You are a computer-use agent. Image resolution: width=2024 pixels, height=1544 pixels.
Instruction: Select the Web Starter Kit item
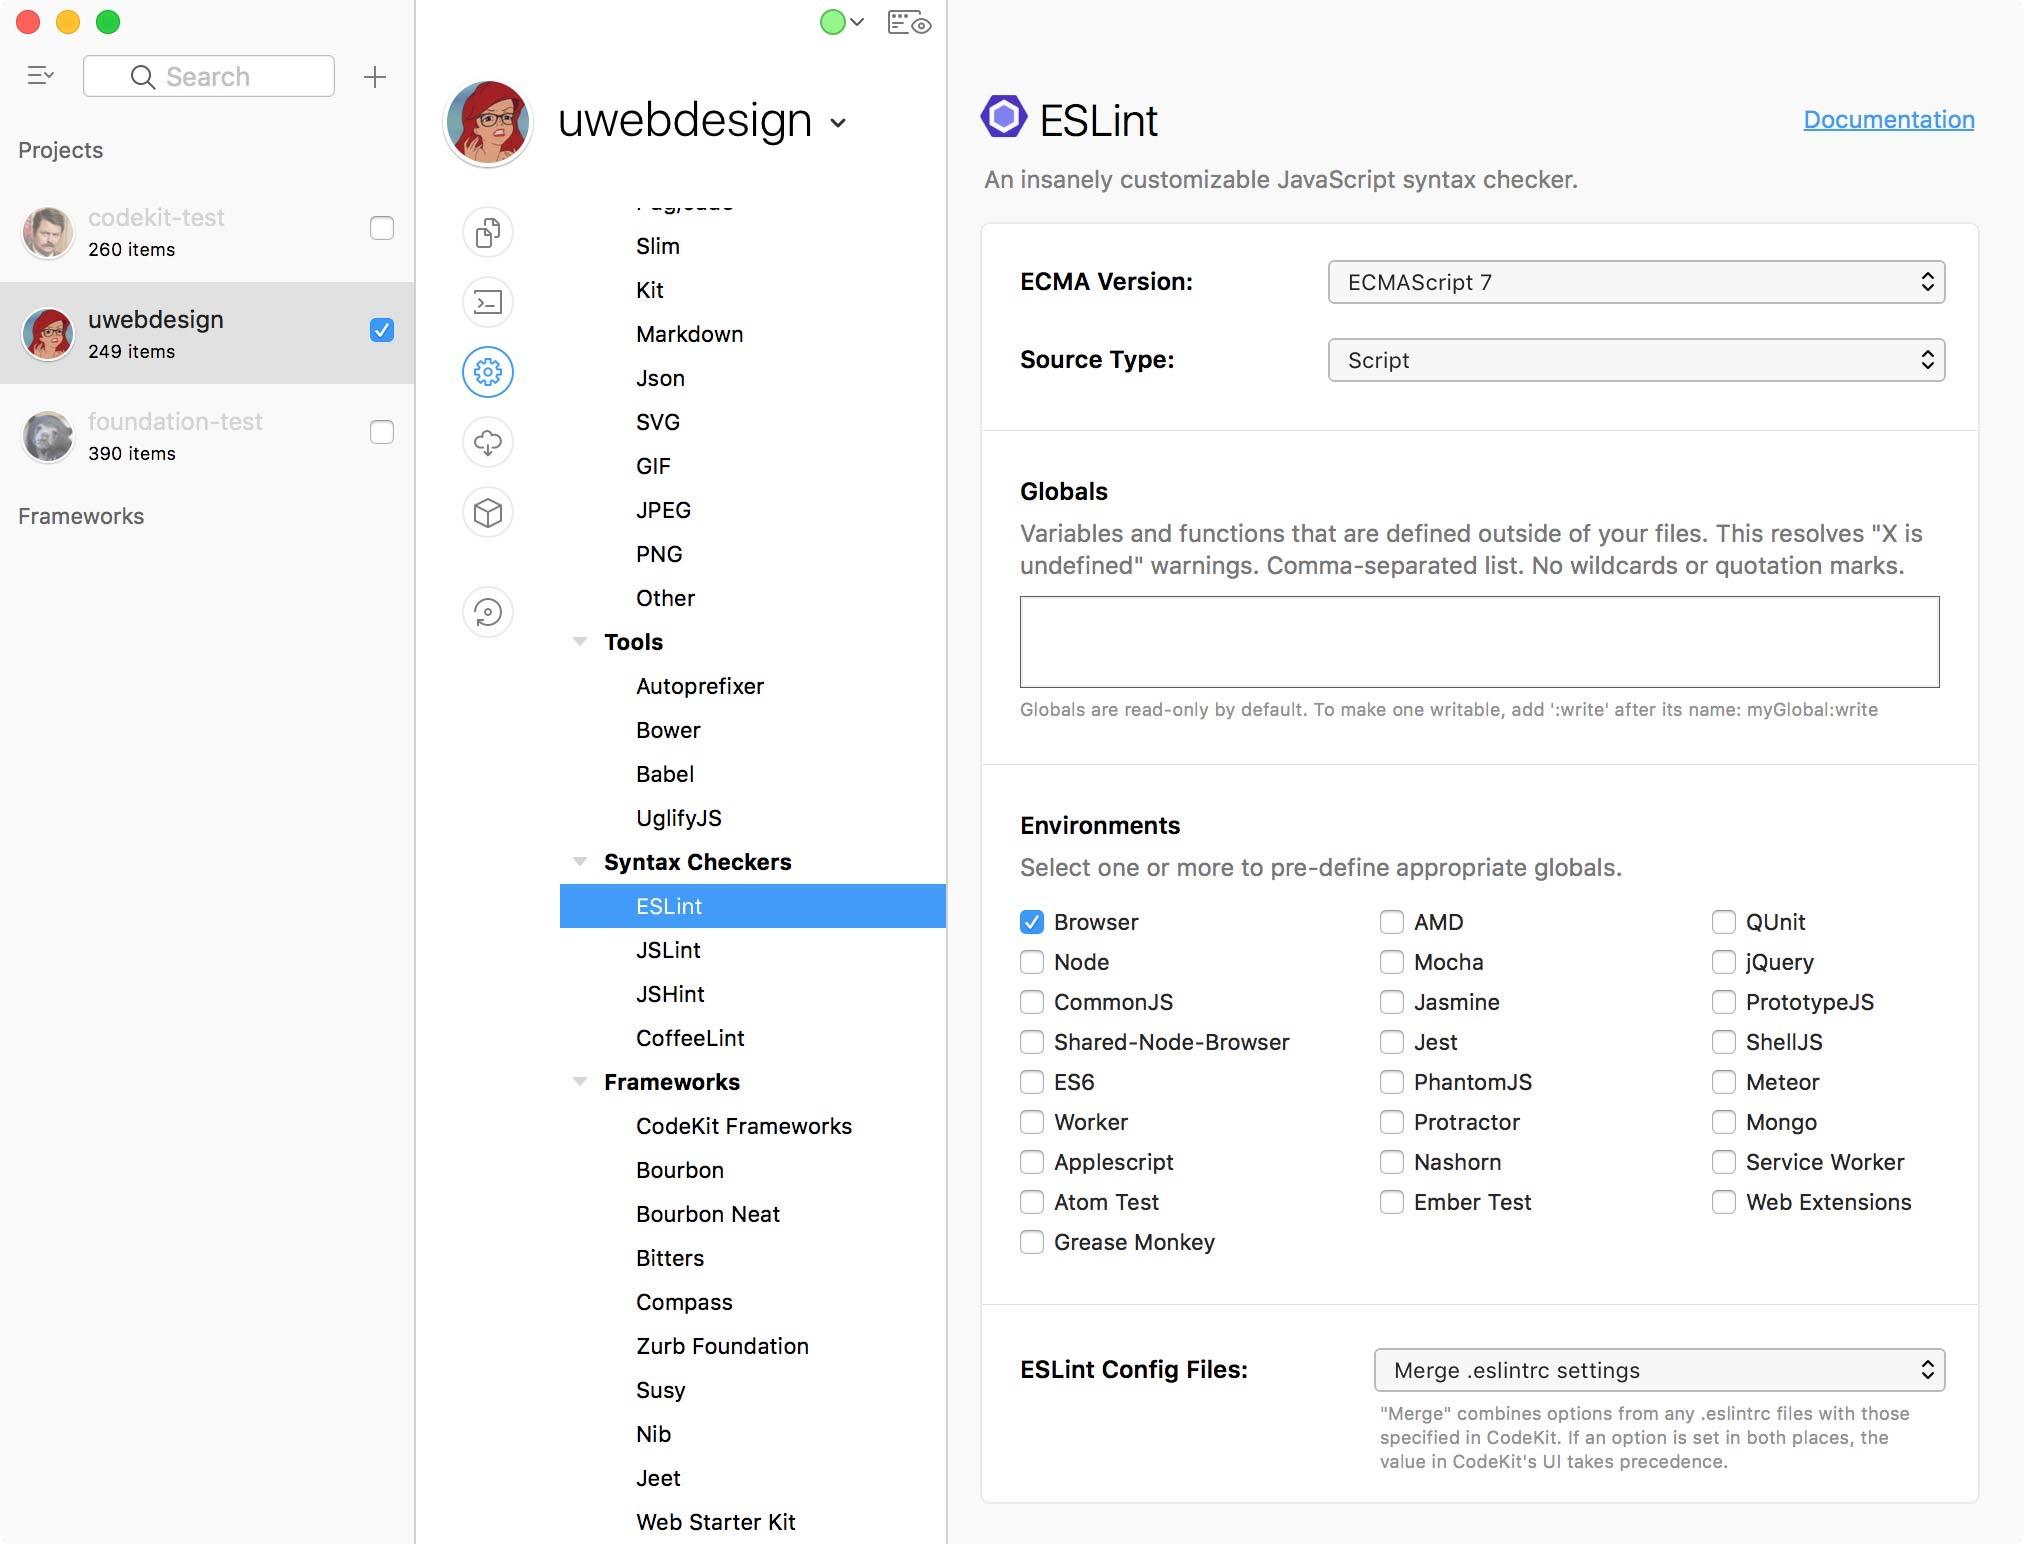(716, 1522)
